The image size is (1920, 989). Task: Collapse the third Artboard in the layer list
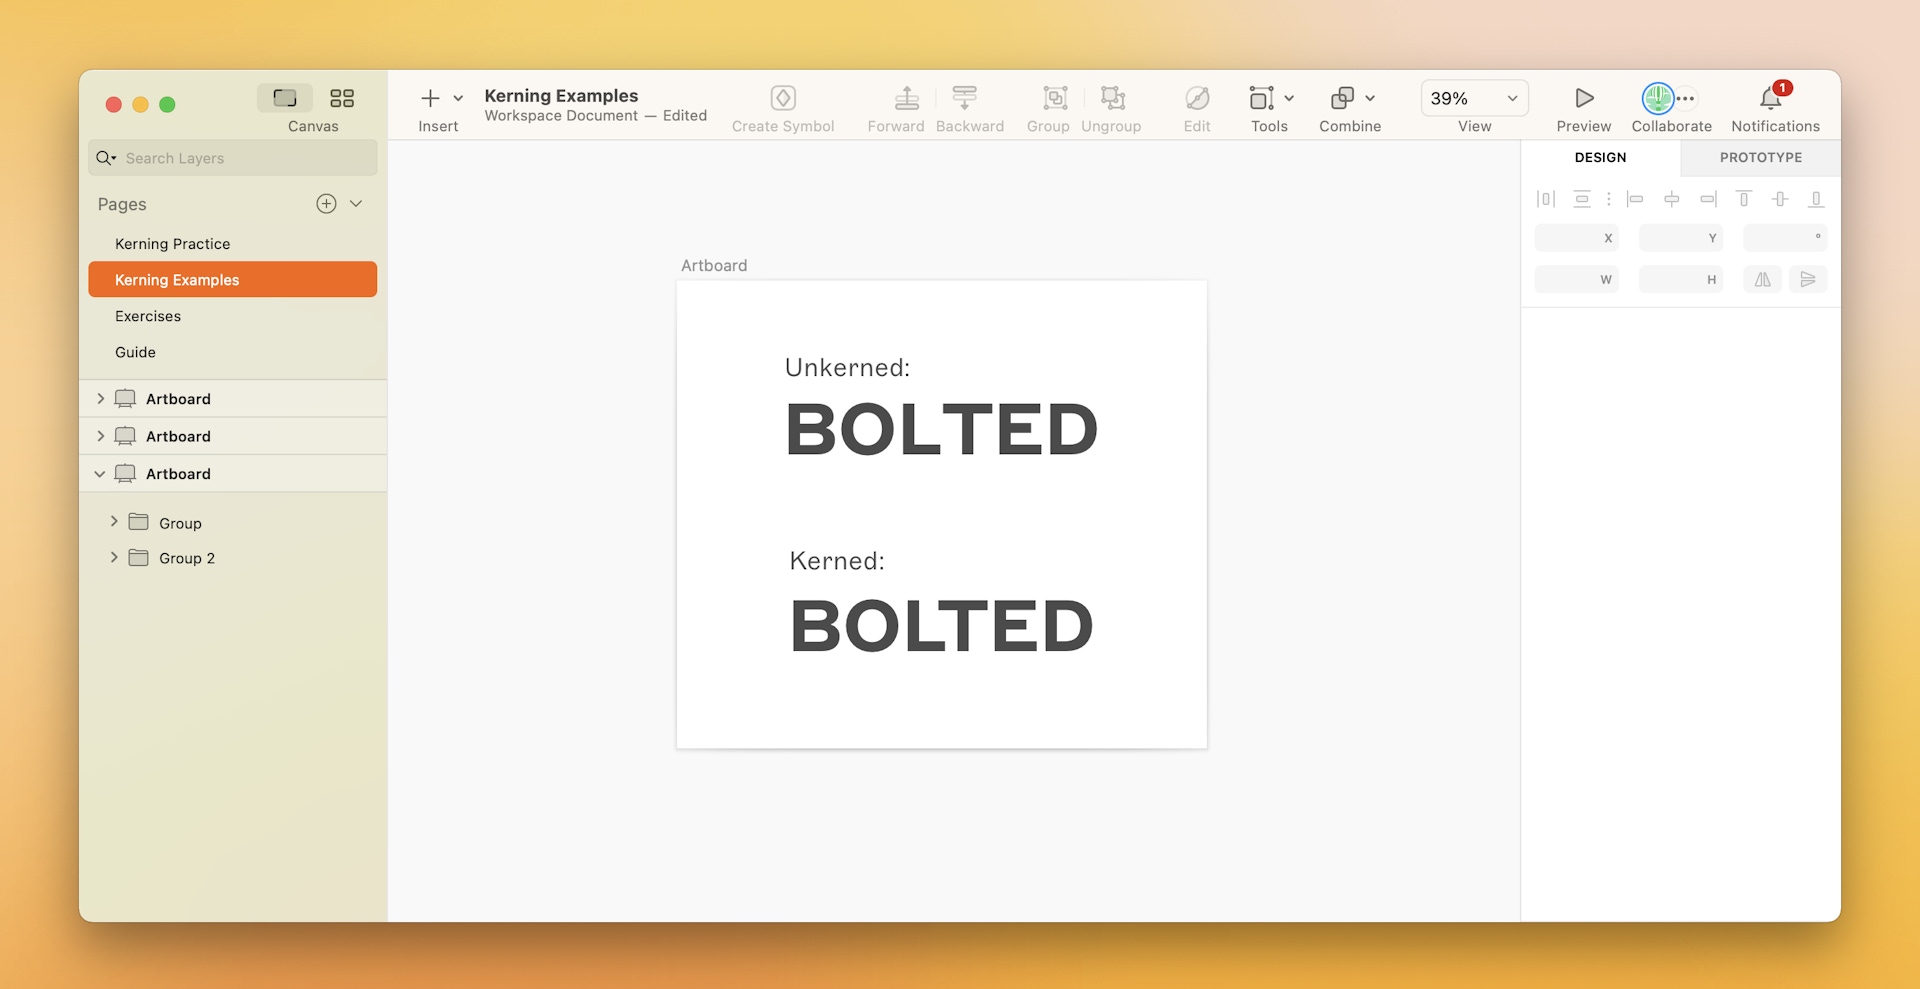[x=99, y=473]
